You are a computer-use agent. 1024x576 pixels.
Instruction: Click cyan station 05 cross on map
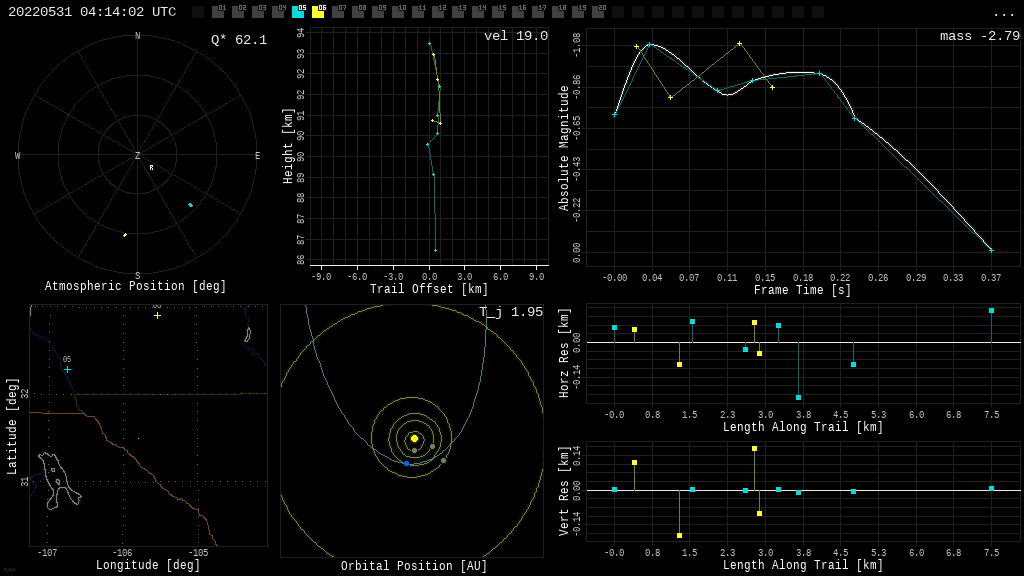tap(67, 369)
